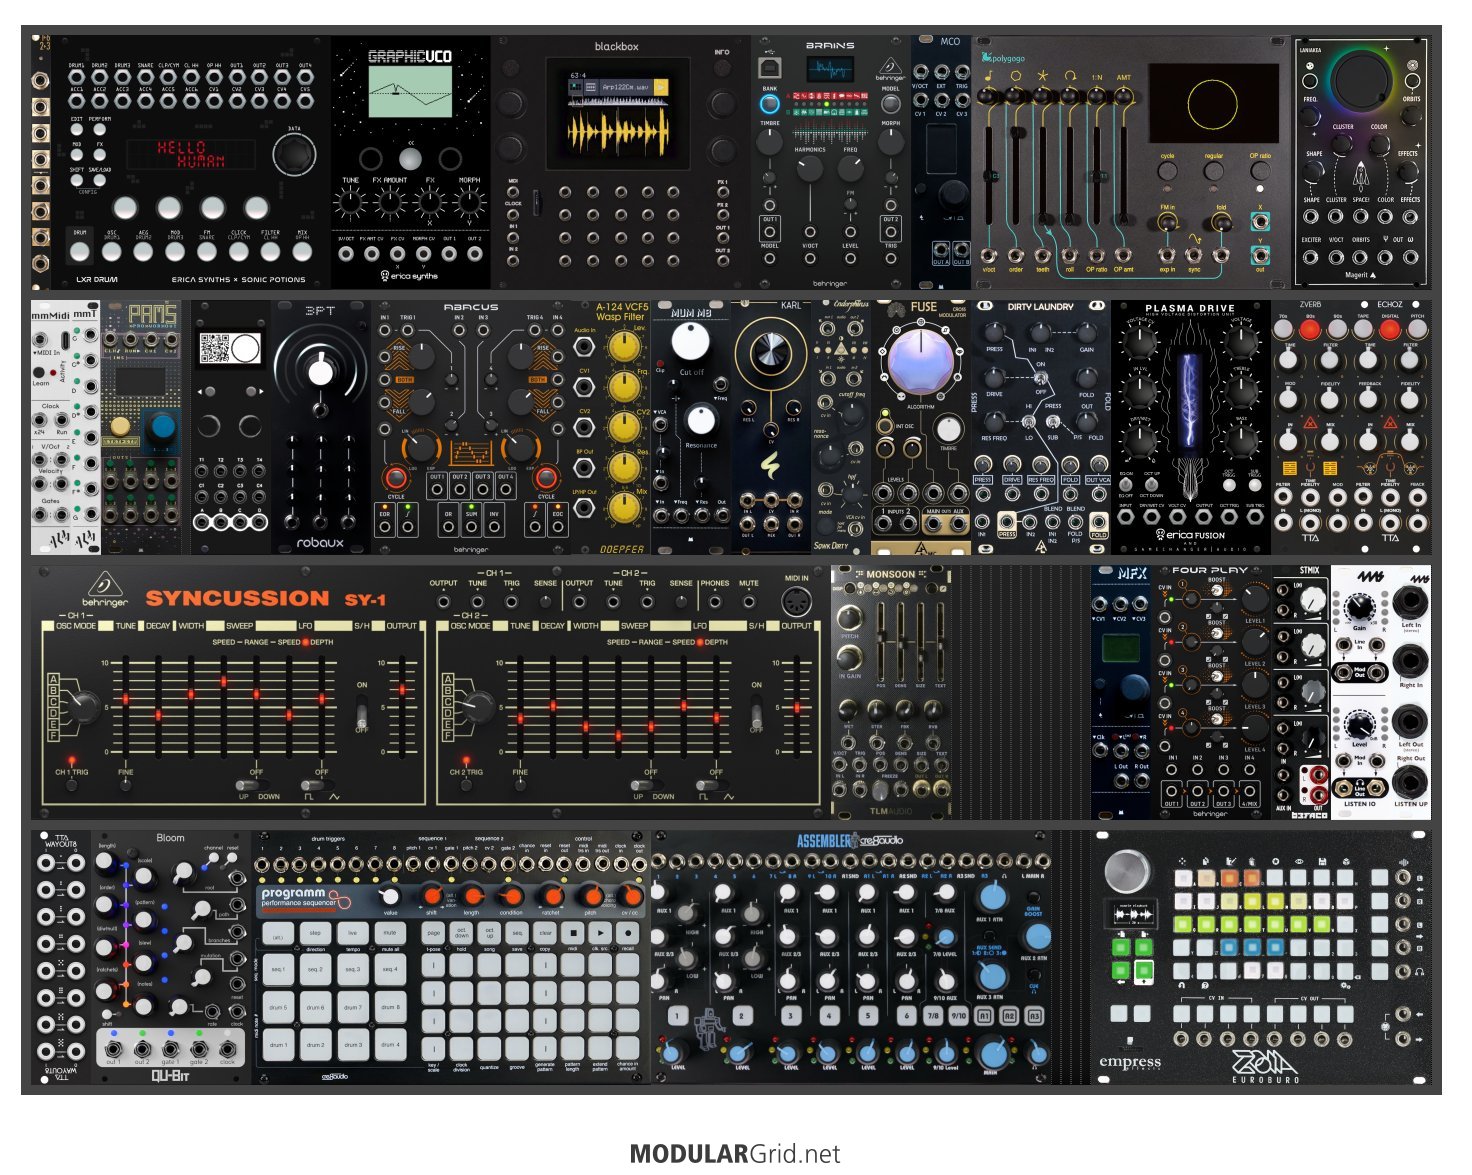The width and height of the screenshot is (1472, 1175).
Task: Click the blue MAIN knob on Assembler
Action: click(992, 1054)
